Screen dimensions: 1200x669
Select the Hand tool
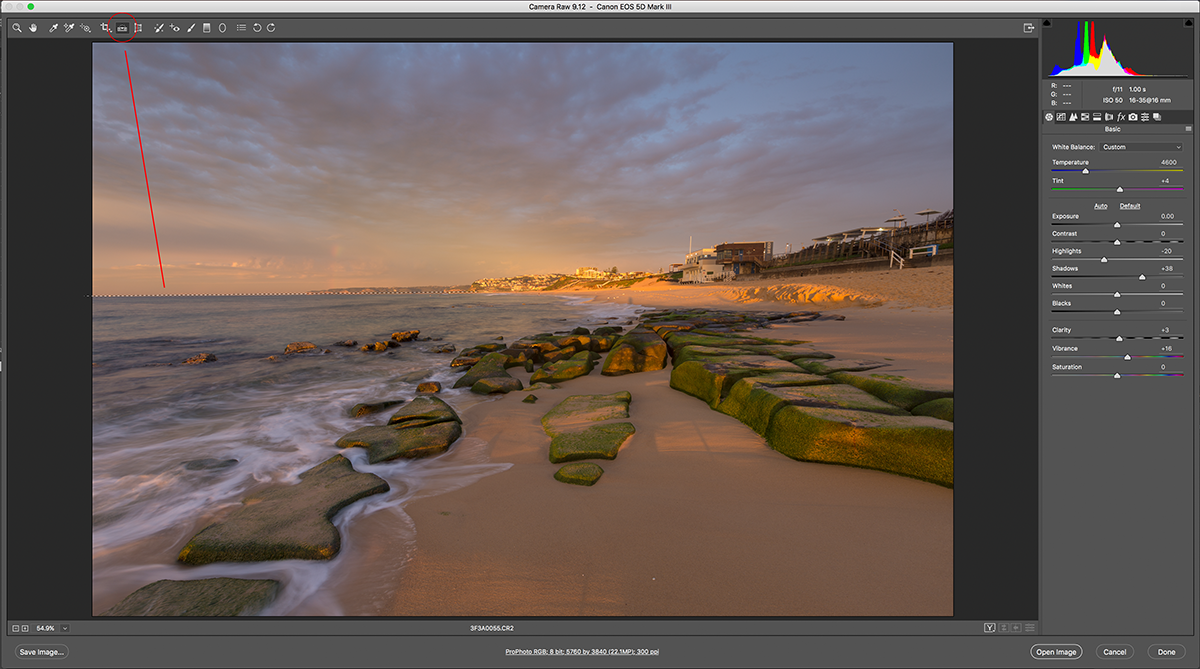pos(33,28)
